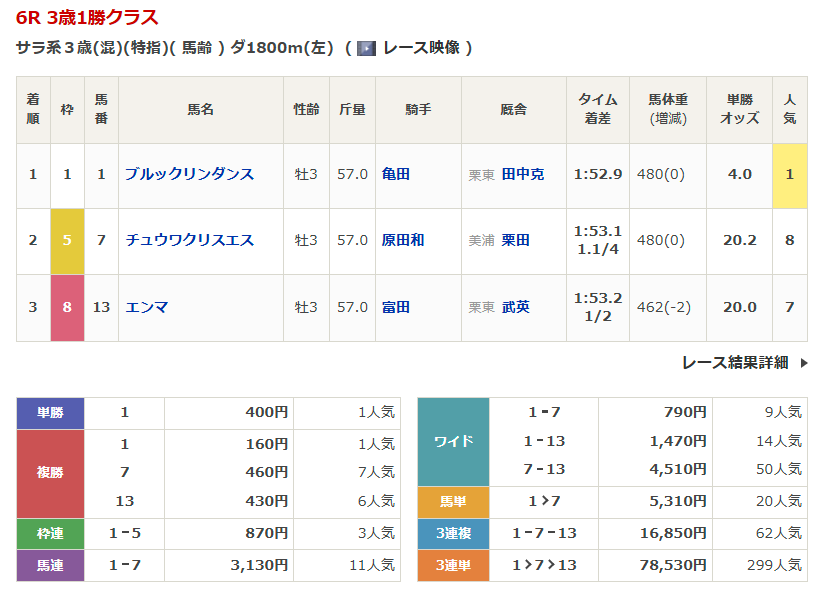Open horse エンマ page
822x592 pixels.
pyautogui.click(x=146, y=307)
